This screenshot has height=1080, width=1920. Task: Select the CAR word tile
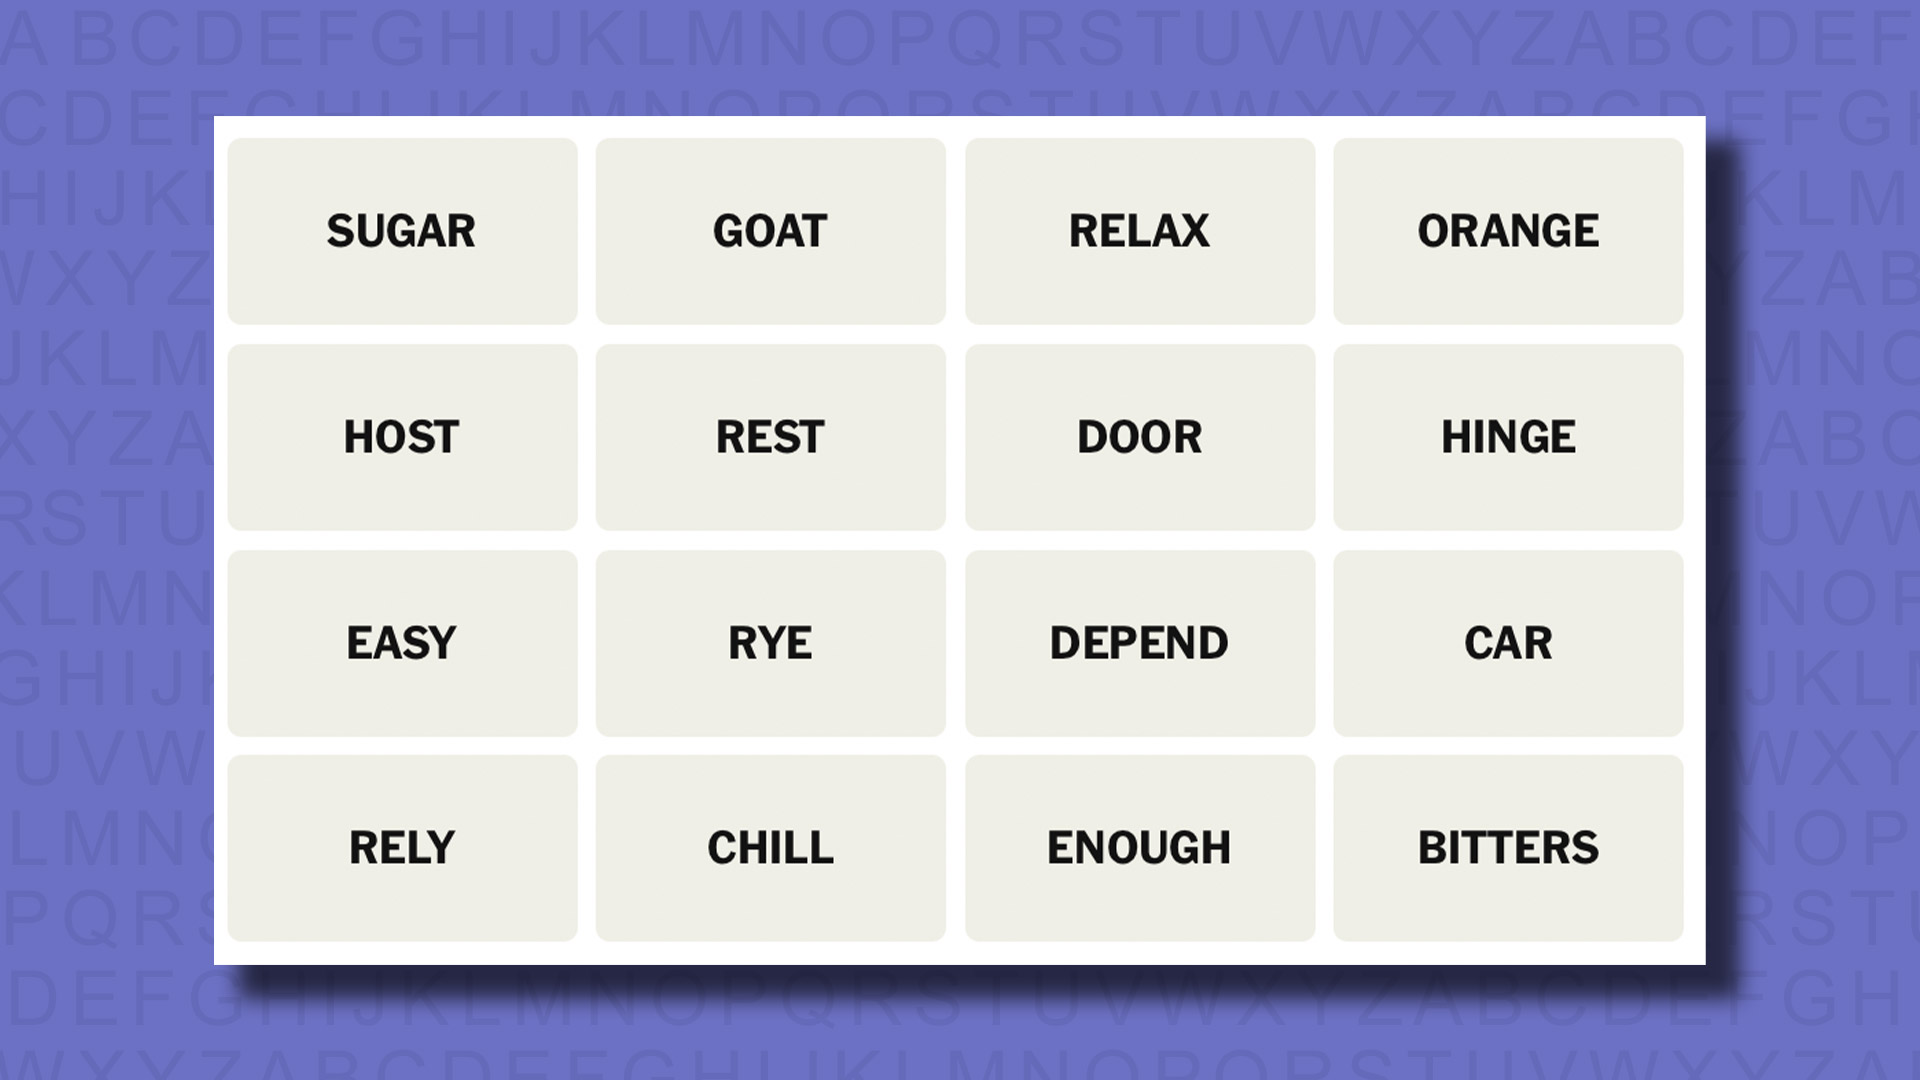pos(1507,642)
